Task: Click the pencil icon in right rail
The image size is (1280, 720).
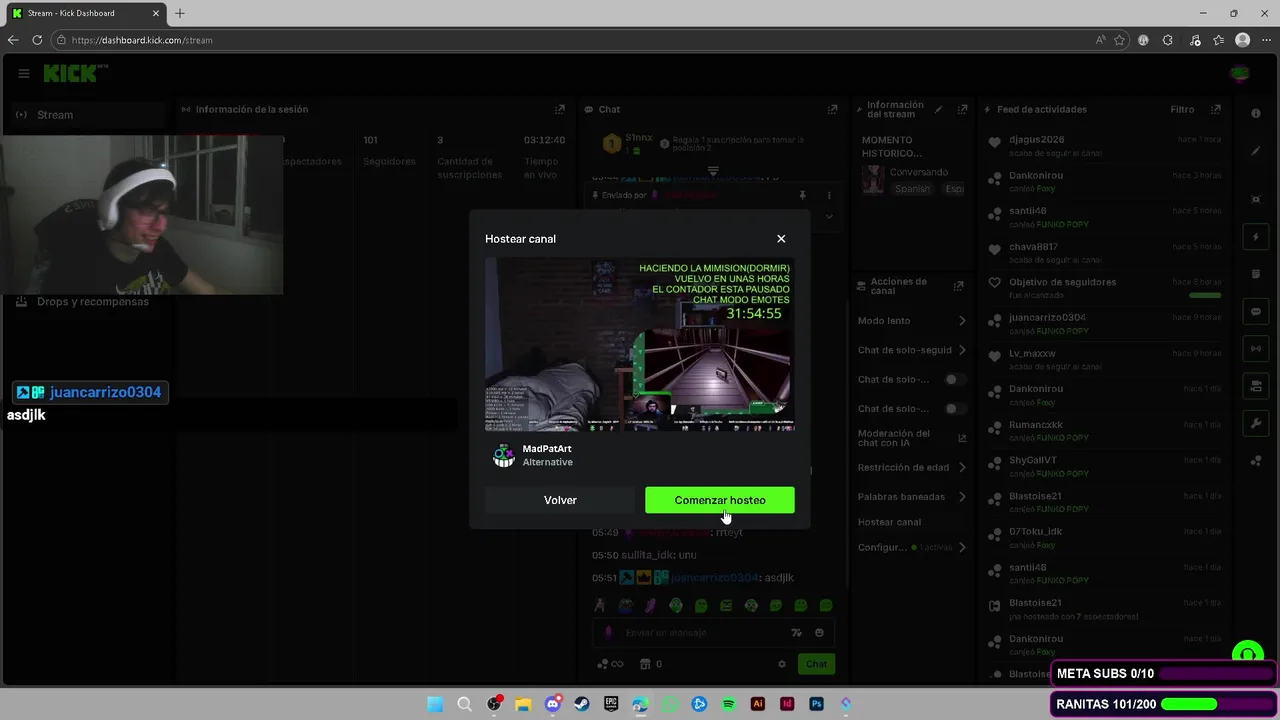Action: coord(1256,152)
